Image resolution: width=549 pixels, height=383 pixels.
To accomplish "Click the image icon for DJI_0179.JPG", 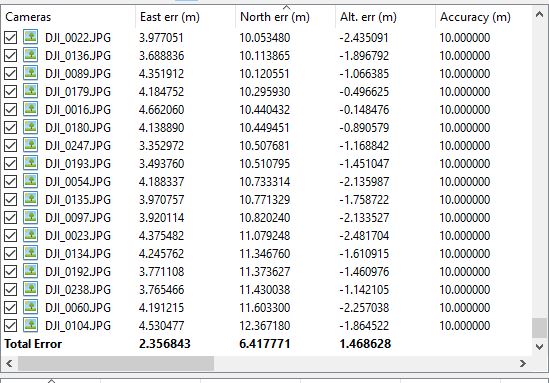I will (30, 91).
